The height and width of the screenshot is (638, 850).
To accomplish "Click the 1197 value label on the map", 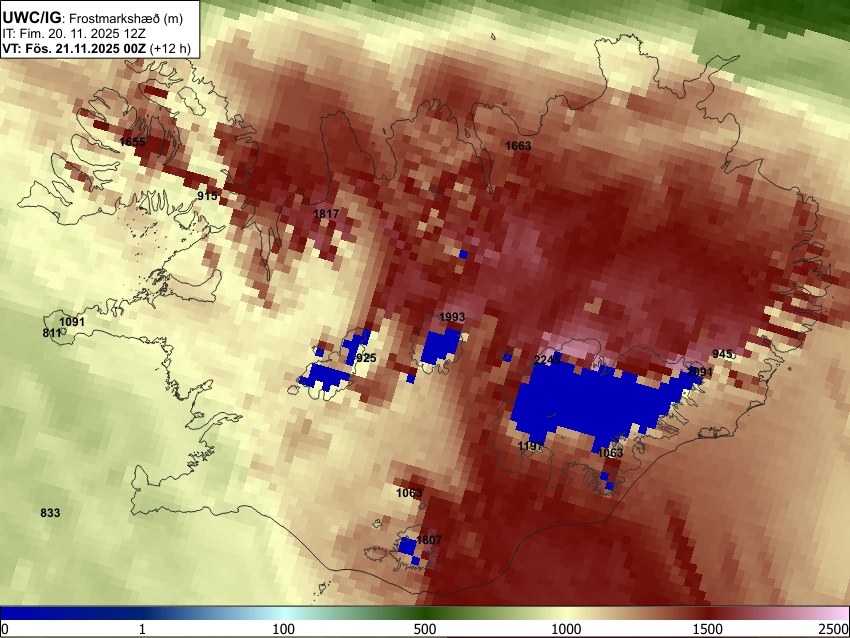I will (531, 446).
